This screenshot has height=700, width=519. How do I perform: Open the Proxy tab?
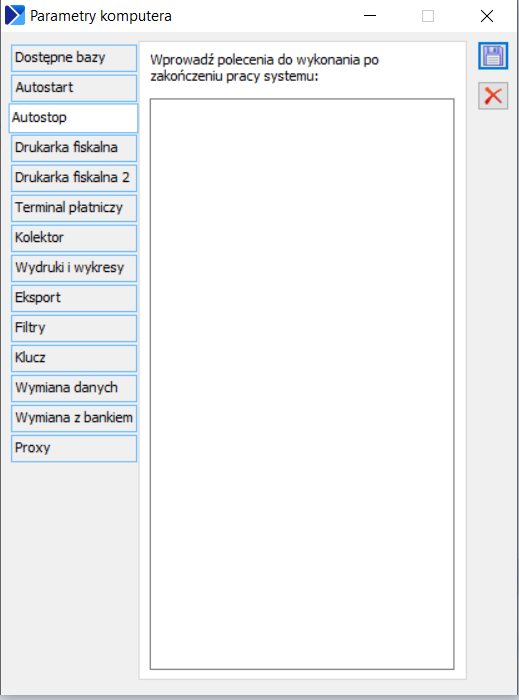(x=74, y=448)
